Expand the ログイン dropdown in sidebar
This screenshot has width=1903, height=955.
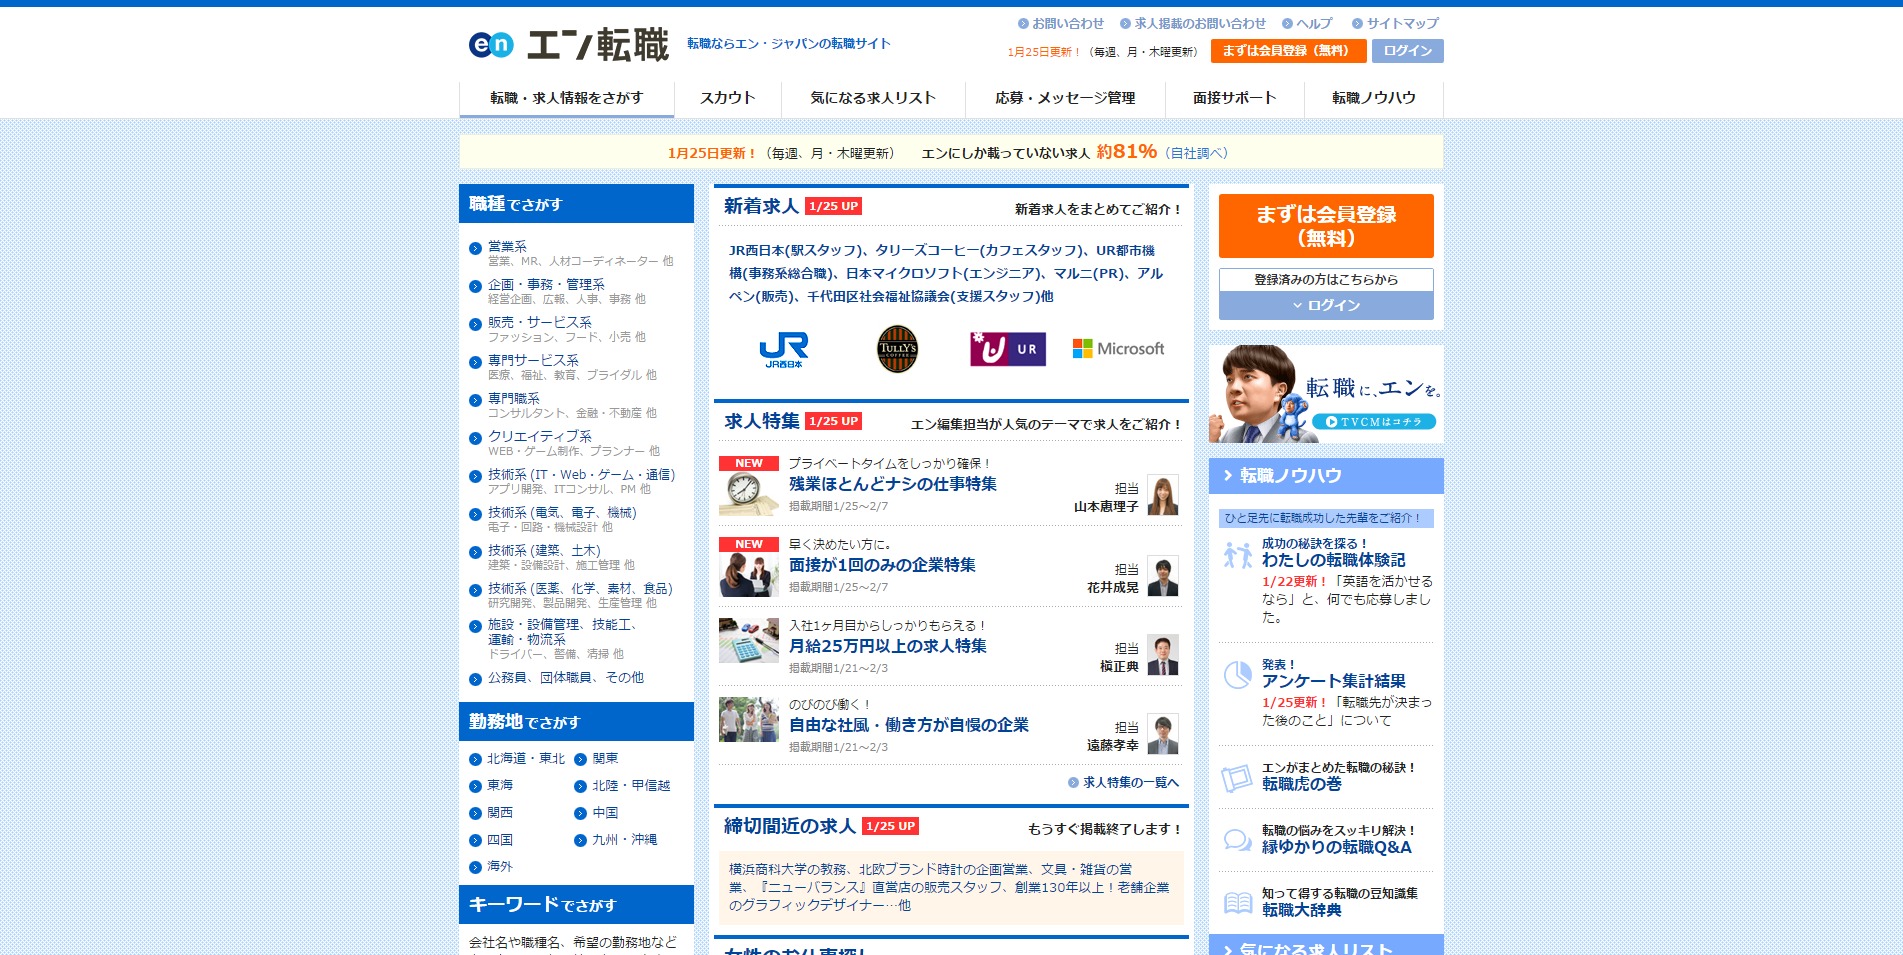tap(1326, 305)
